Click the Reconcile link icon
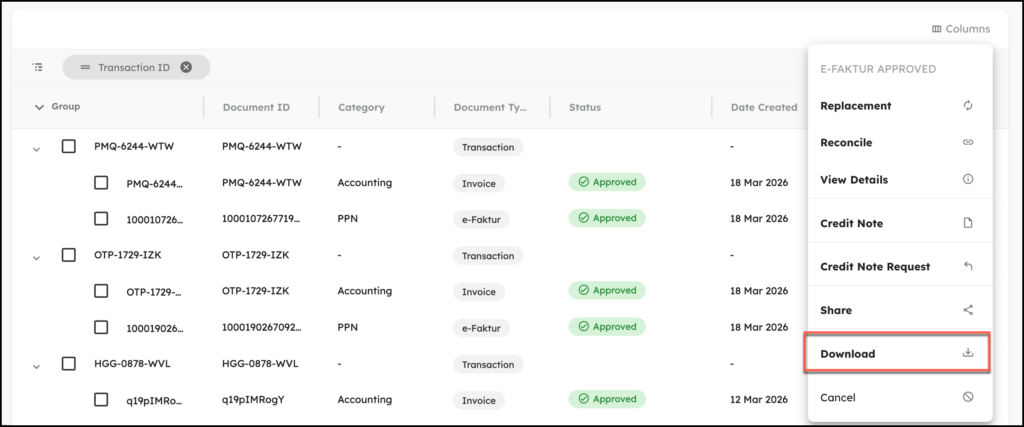1024x427 pixels. point(967,143)
